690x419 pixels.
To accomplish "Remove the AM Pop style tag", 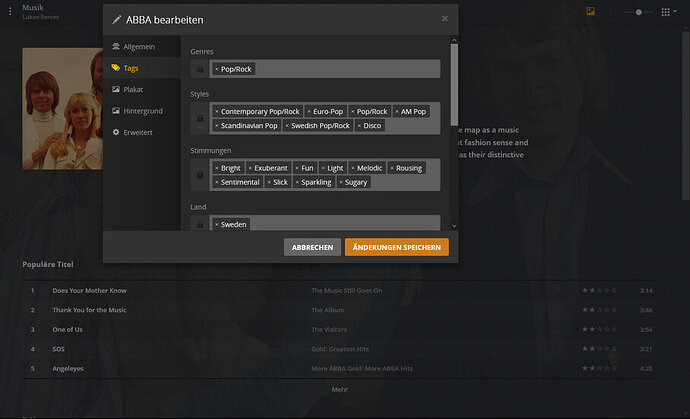I will 396,112.
